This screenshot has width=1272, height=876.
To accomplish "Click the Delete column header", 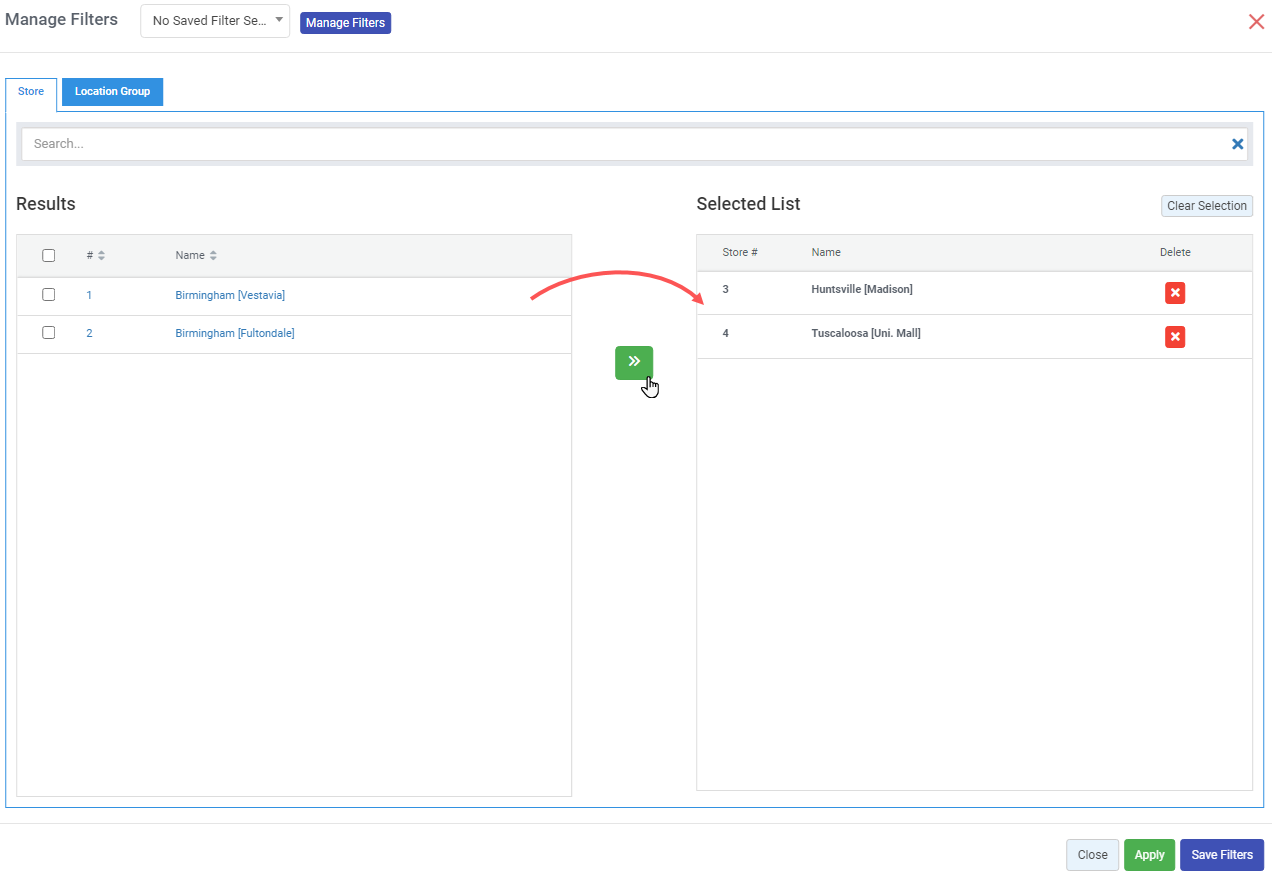I will click(1175, 252).
